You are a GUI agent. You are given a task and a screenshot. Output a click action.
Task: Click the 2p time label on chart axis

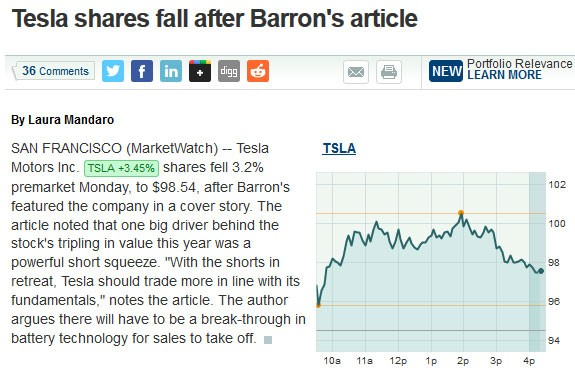click(x=463, y=361)
